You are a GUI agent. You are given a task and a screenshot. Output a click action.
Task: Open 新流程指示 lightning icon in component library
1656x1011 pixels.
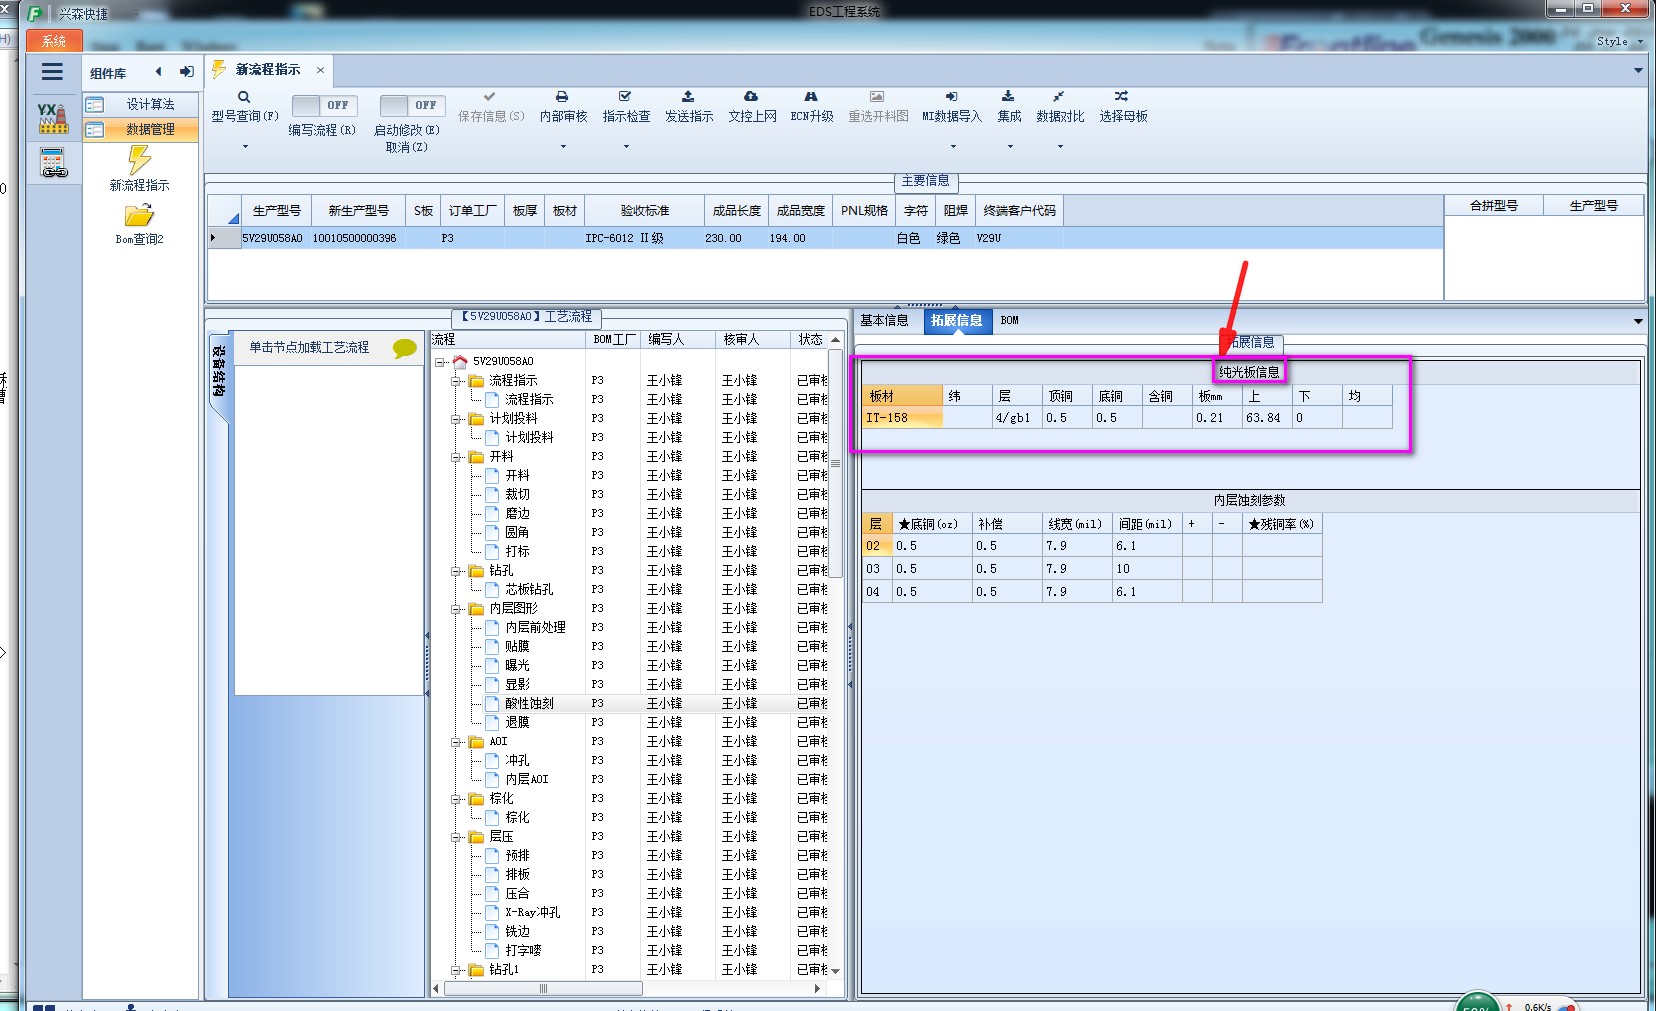(x=139, y=160)
